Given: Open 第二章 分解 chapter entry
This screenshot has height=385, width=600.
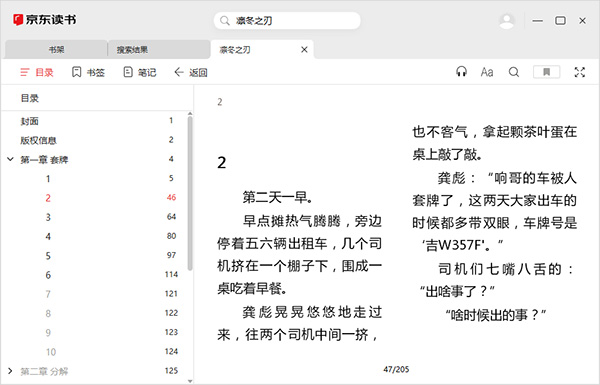Looking at the screenshot, I should pos(97,371).
